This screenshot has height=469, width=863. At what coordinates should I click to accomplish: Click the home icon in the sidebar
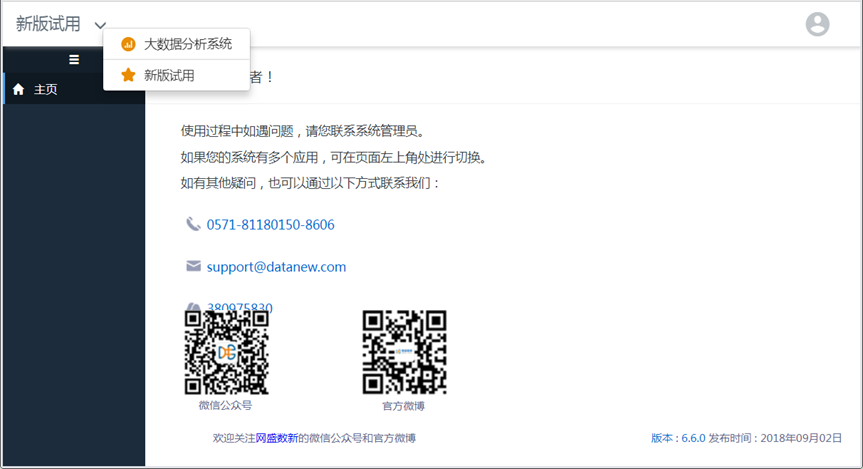click(x=18, y=89)
